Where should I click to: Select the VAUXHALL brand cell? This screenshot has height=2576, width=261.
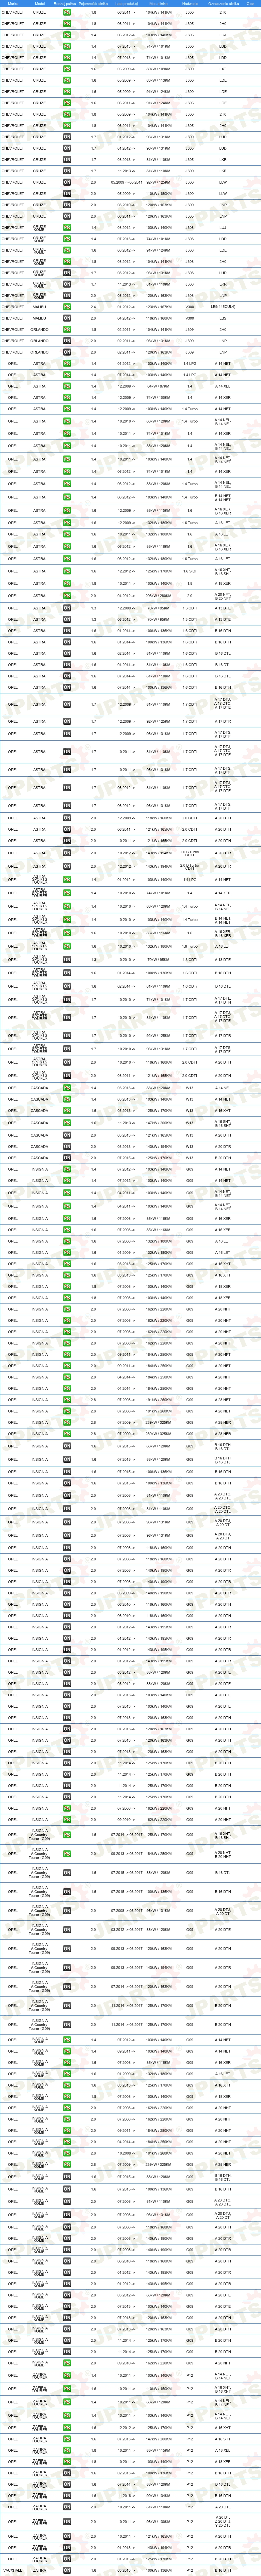point(13,2570)
